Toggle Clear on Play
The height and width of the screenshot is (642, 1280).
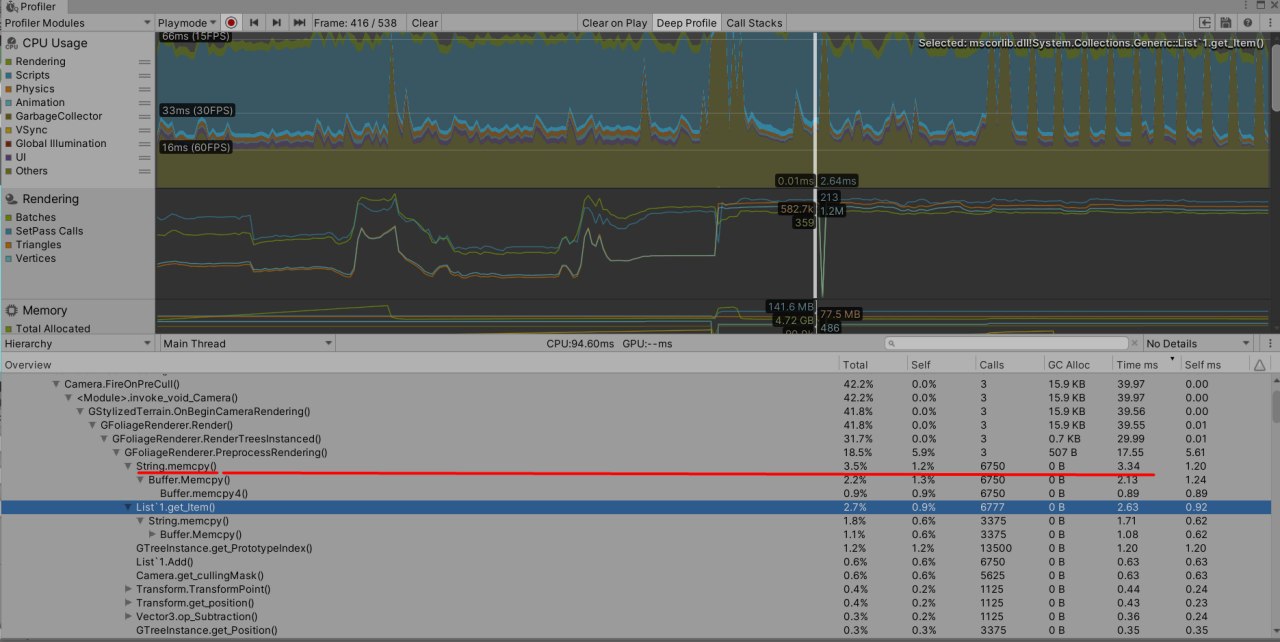(614, 22)
